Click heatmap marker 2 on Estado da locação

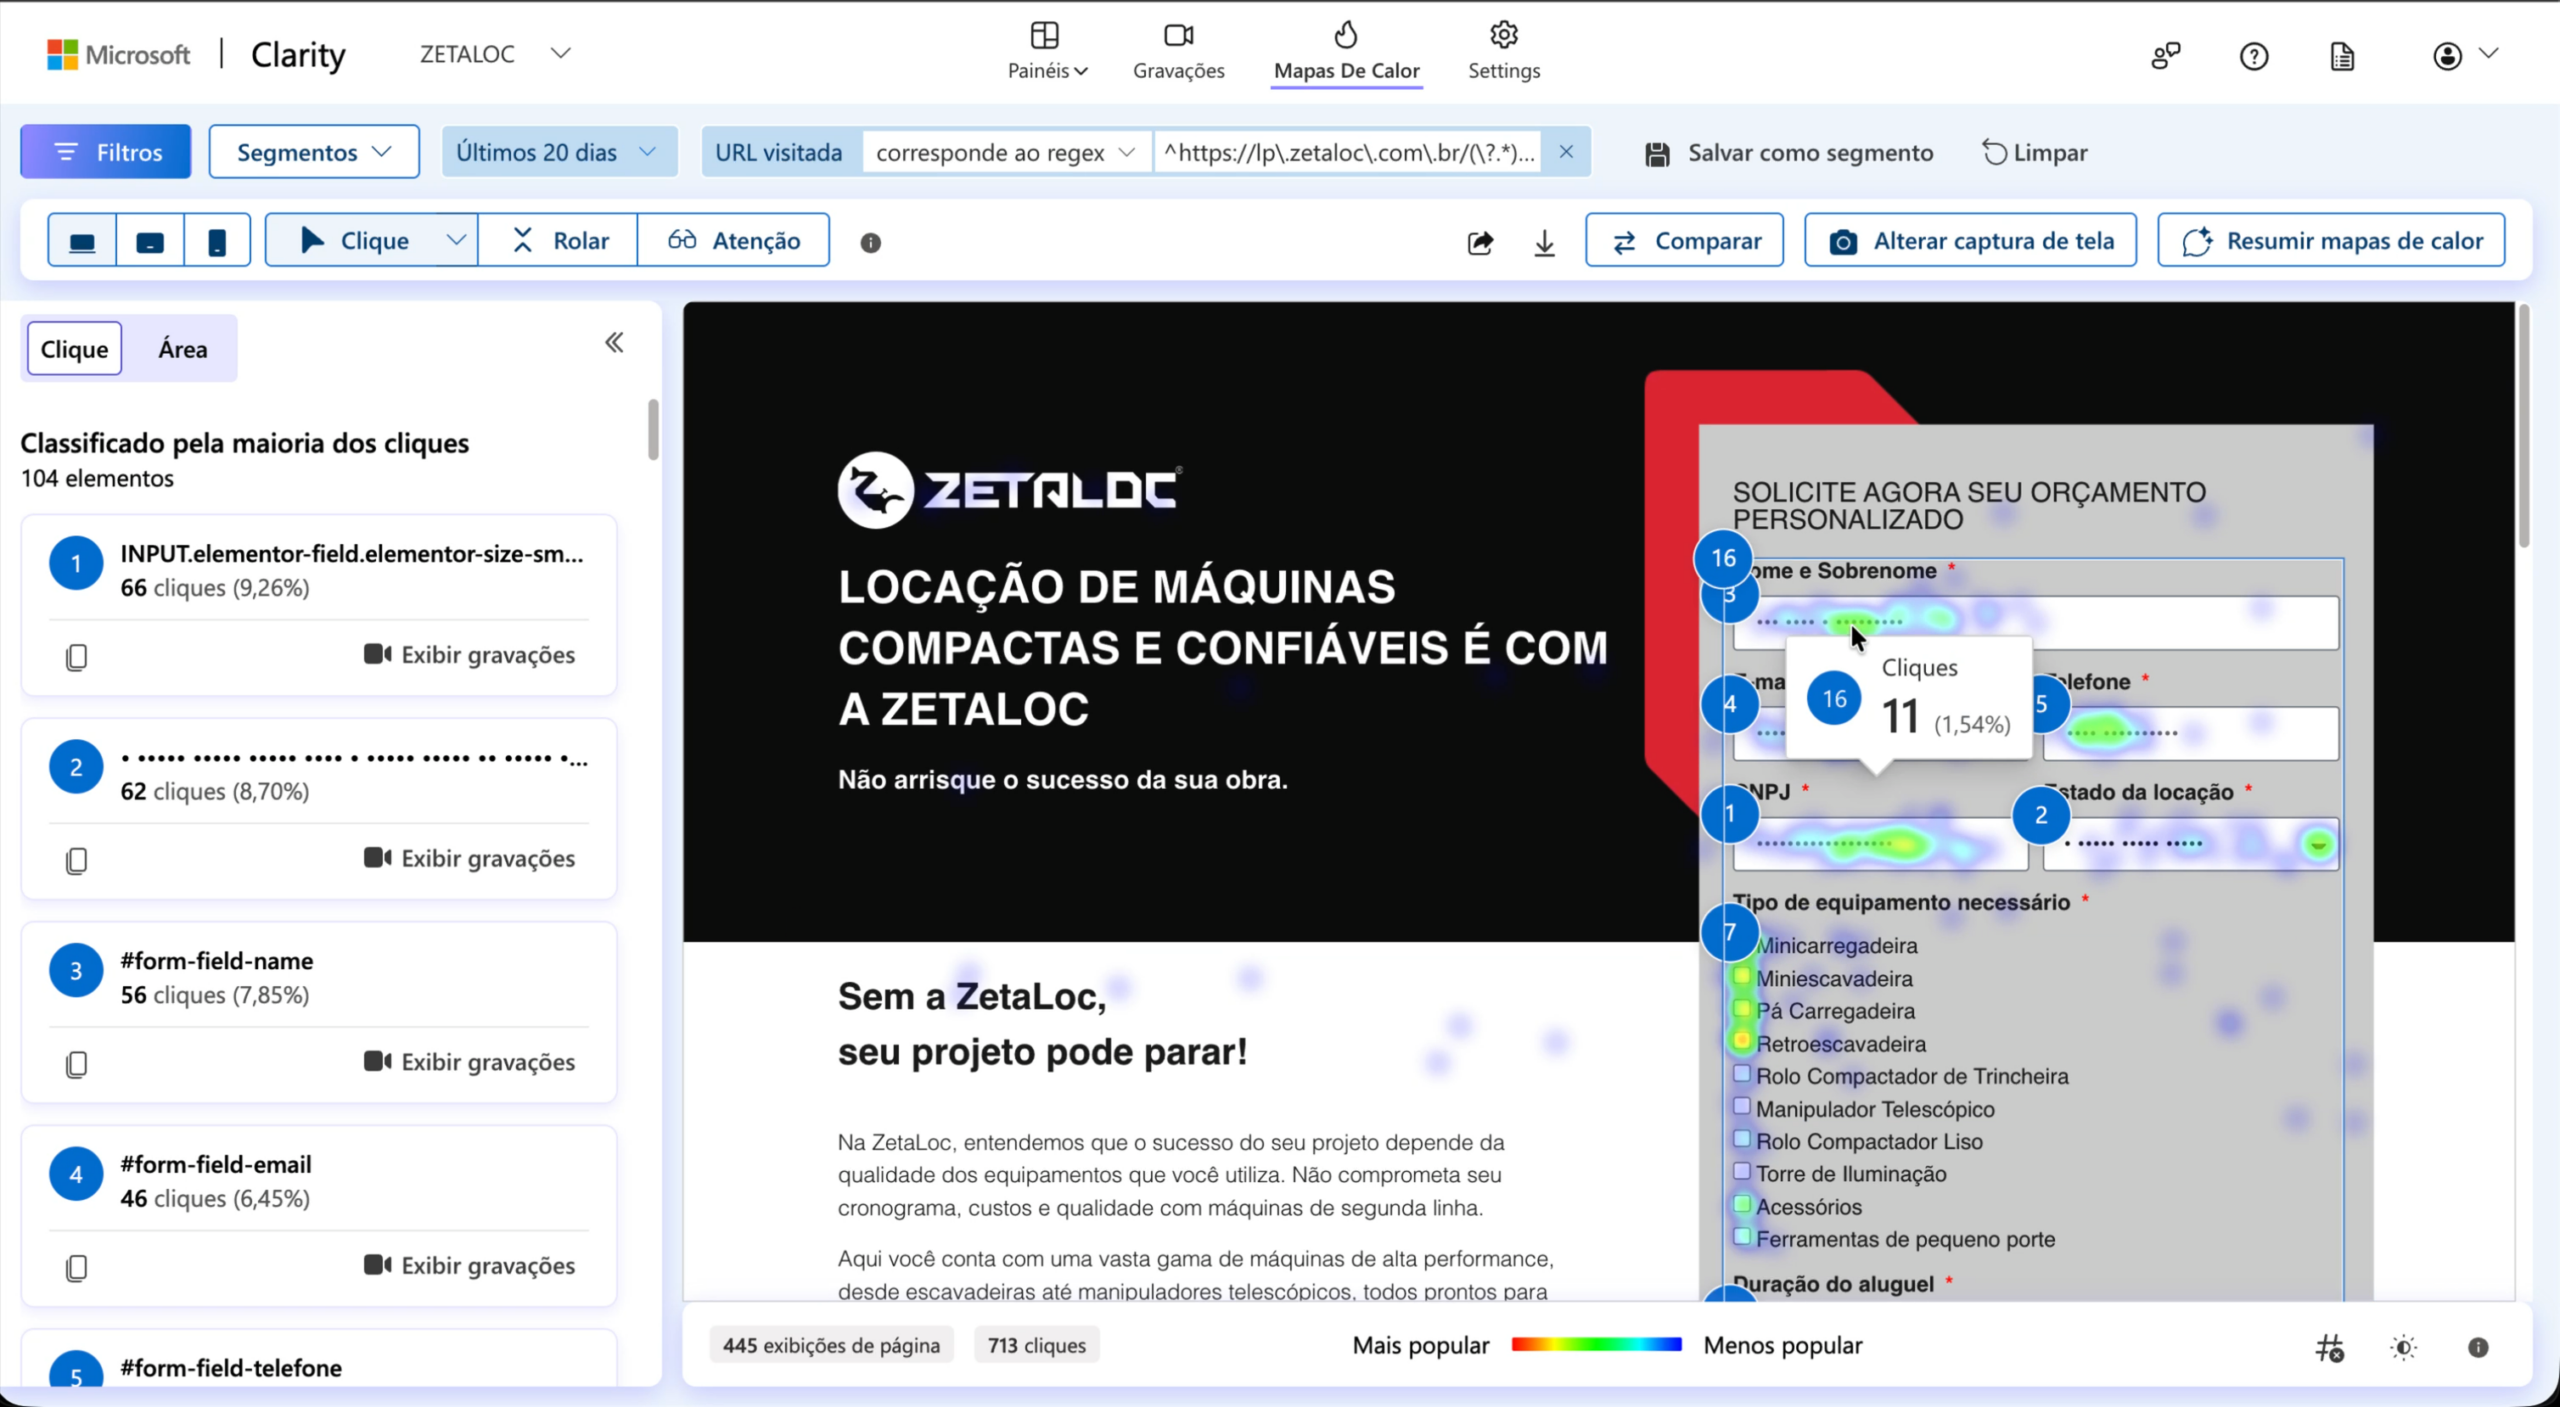[2041, 815]
